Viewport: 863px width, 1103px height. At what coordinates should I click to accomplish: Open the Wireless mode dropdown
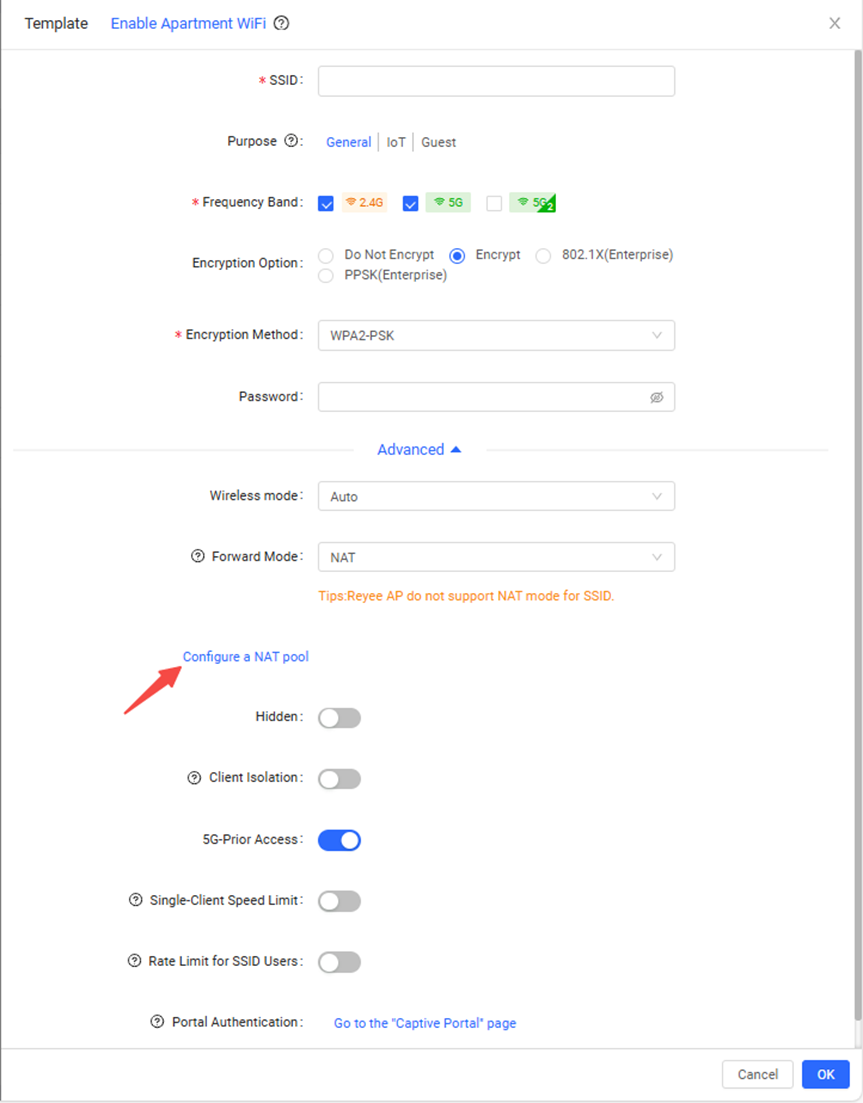coord(496,496)
